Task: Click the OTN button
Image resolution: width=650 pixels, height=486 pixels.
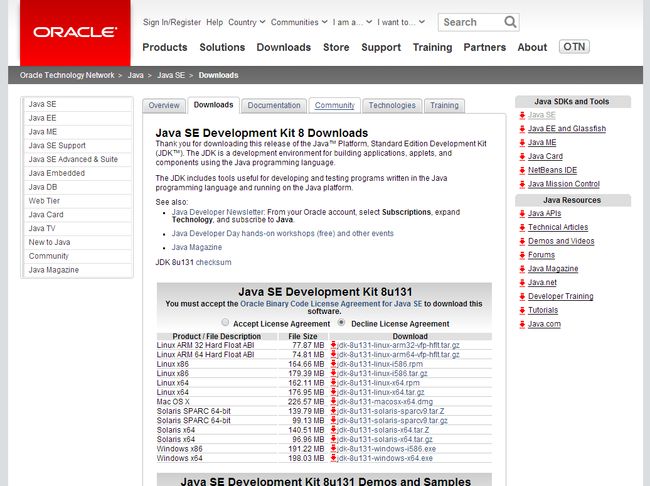Action: pos(574,46)
